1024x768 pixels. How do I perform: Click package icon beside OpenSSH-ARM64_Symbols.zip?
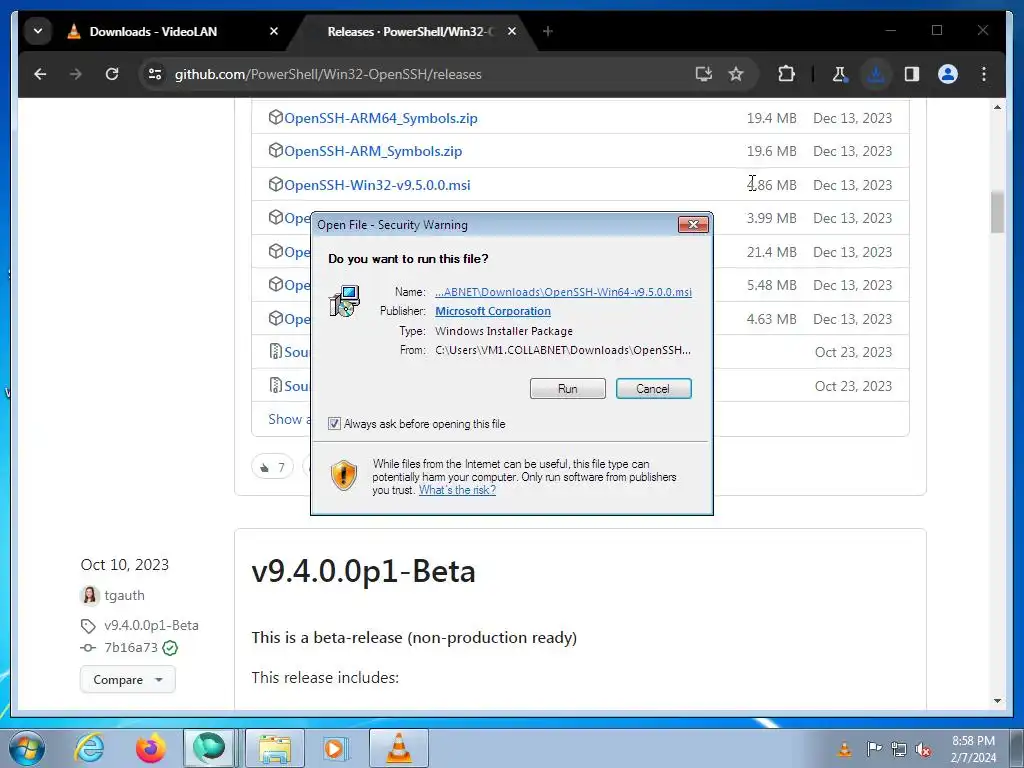click(276, 118)
